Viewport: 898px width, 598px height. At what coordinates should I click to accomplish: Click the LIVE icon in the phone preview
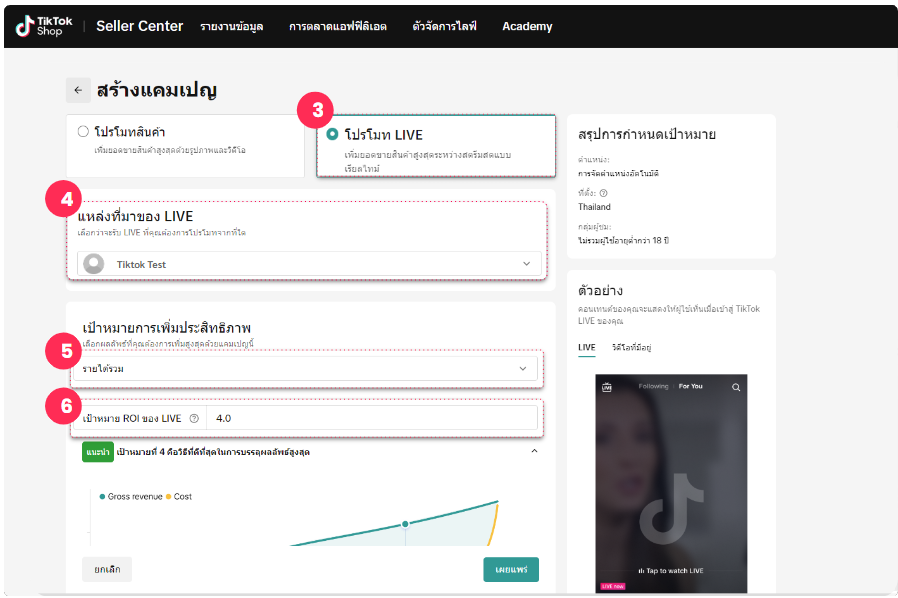pyautogui.click(x=607, y=387)
